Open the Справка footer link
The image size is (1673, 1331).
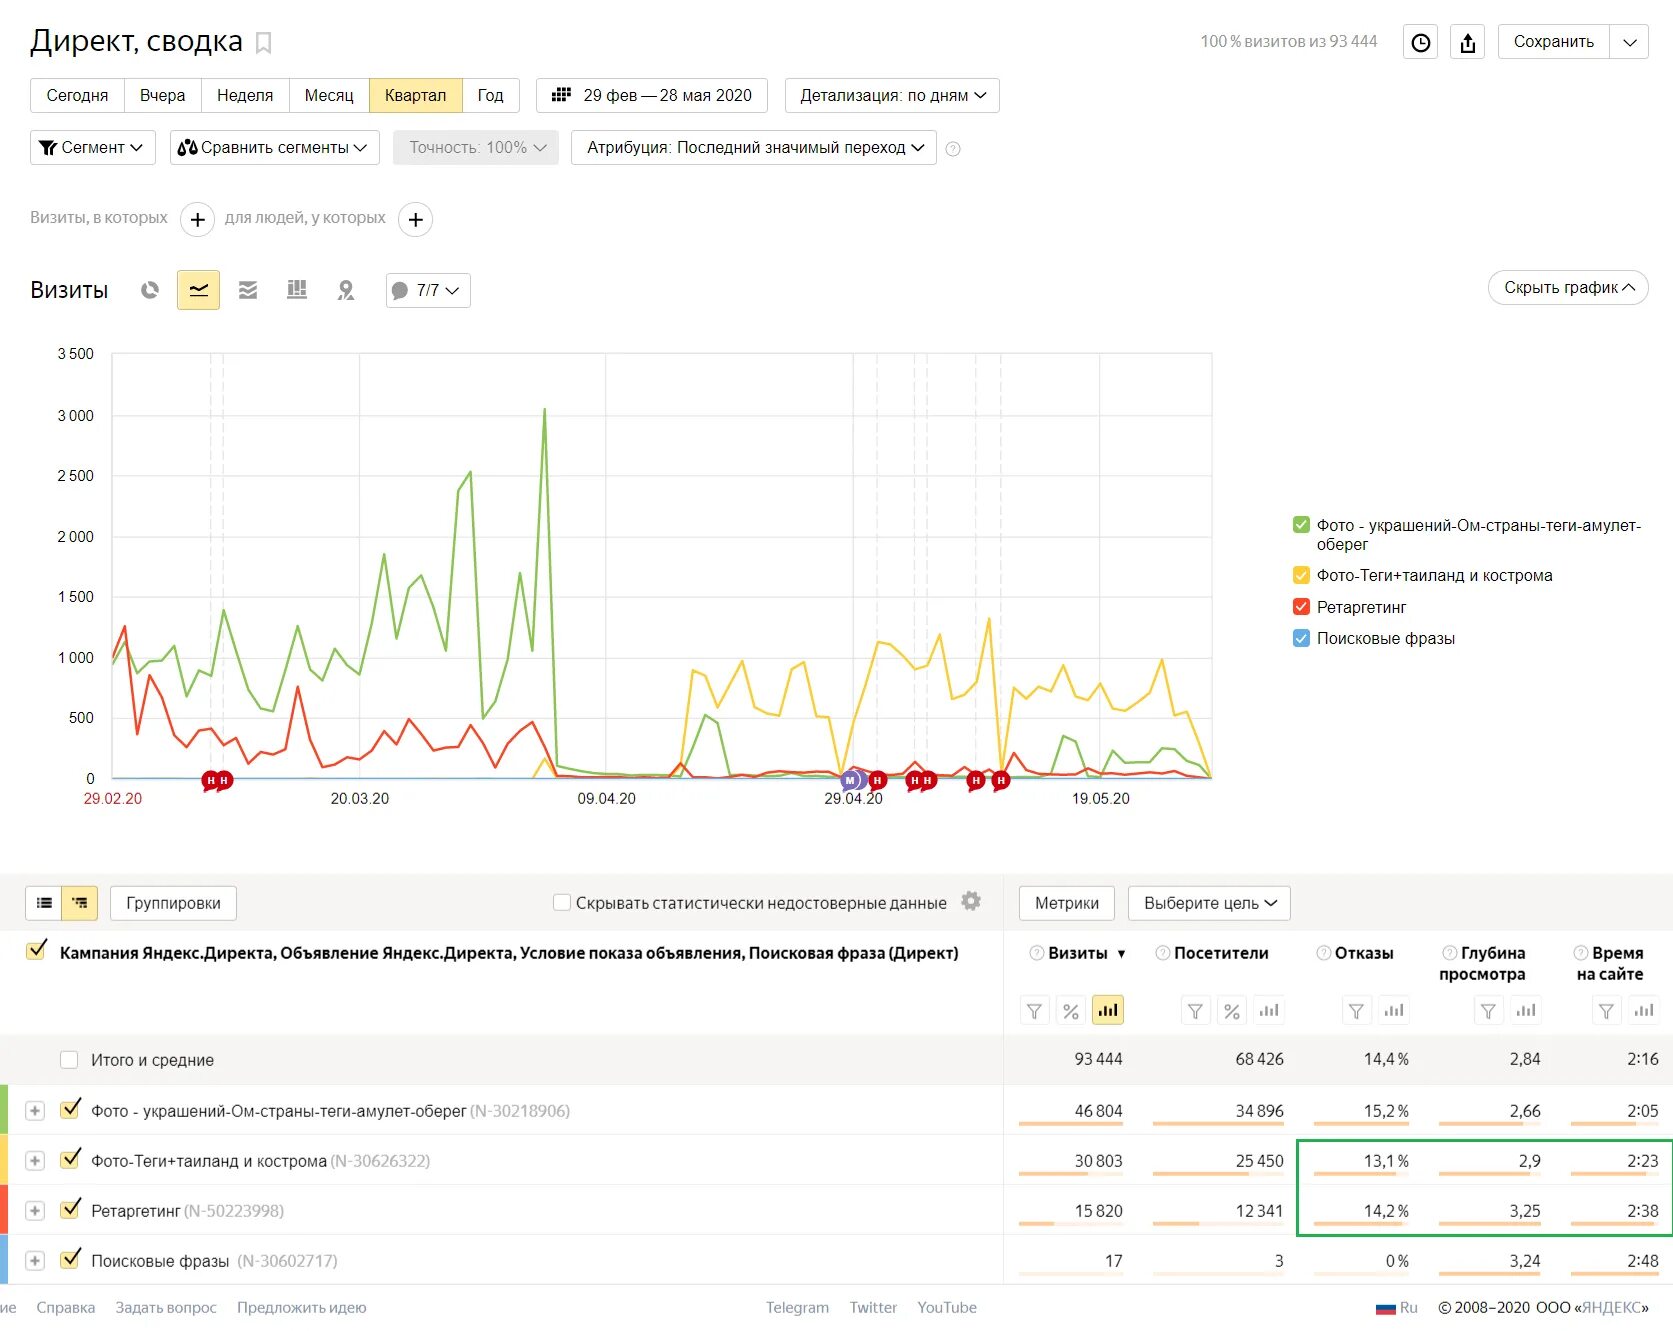click(x=66, y=1307)
